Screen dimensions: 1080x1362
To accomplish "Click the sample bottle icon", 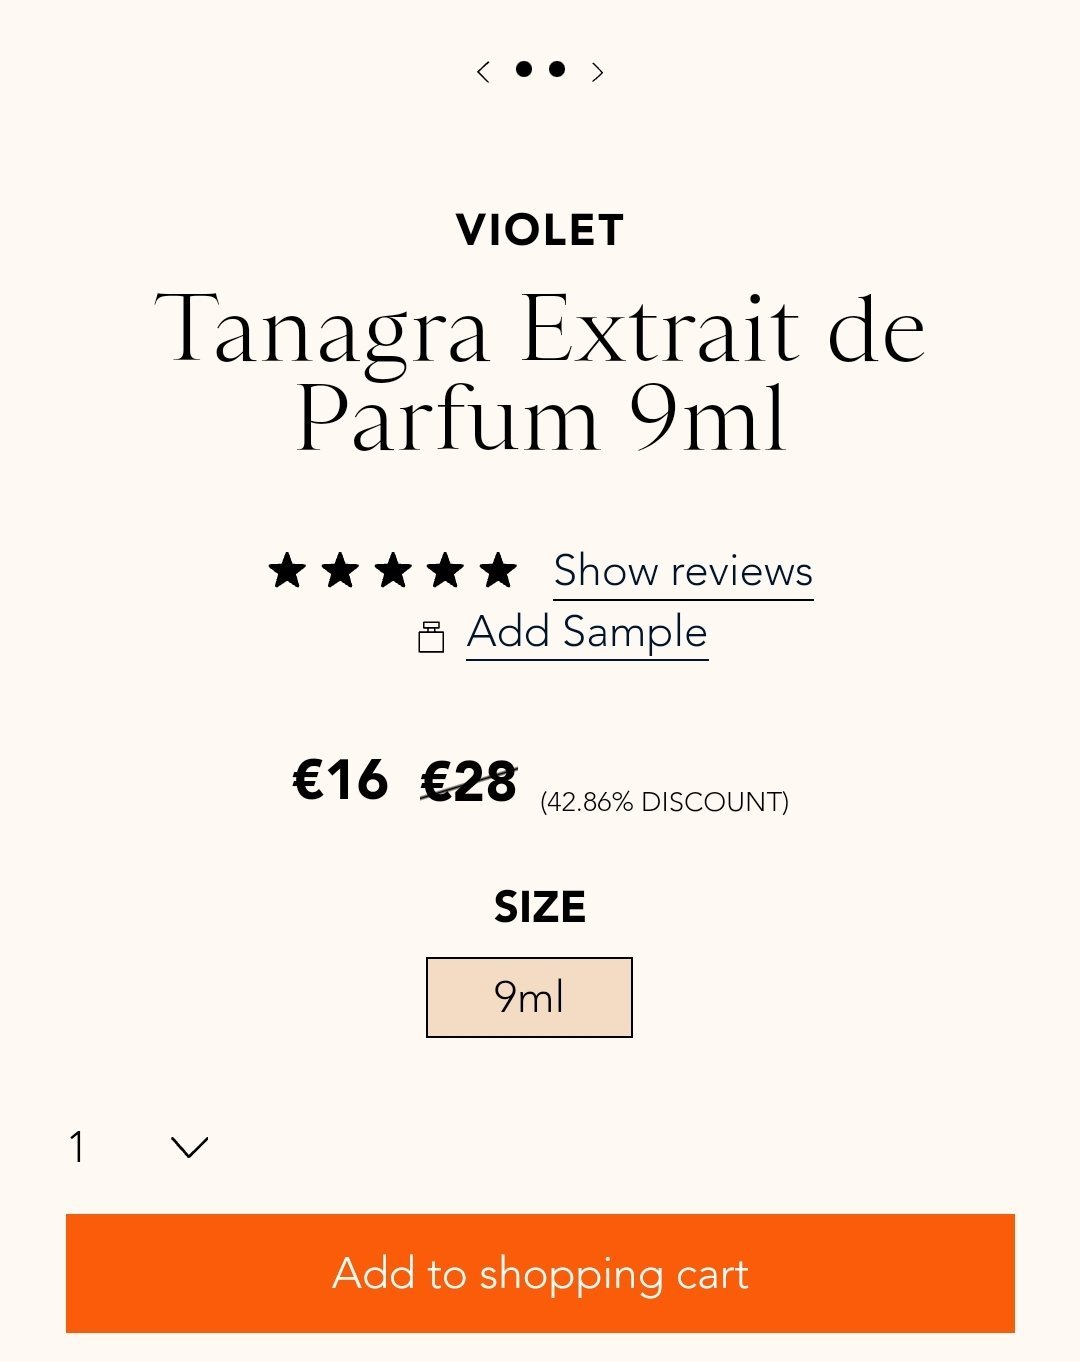I will (x=431, y=637).
